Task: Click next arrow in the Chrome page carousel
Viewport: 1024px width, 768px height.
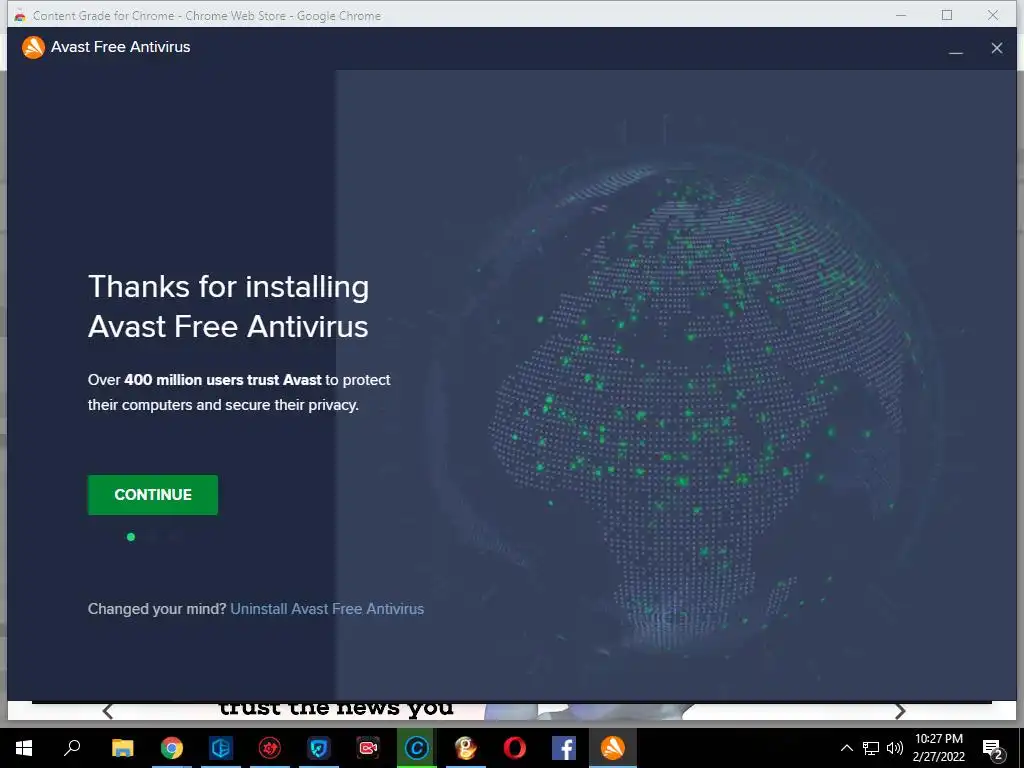Action: [x=900, y=711]
